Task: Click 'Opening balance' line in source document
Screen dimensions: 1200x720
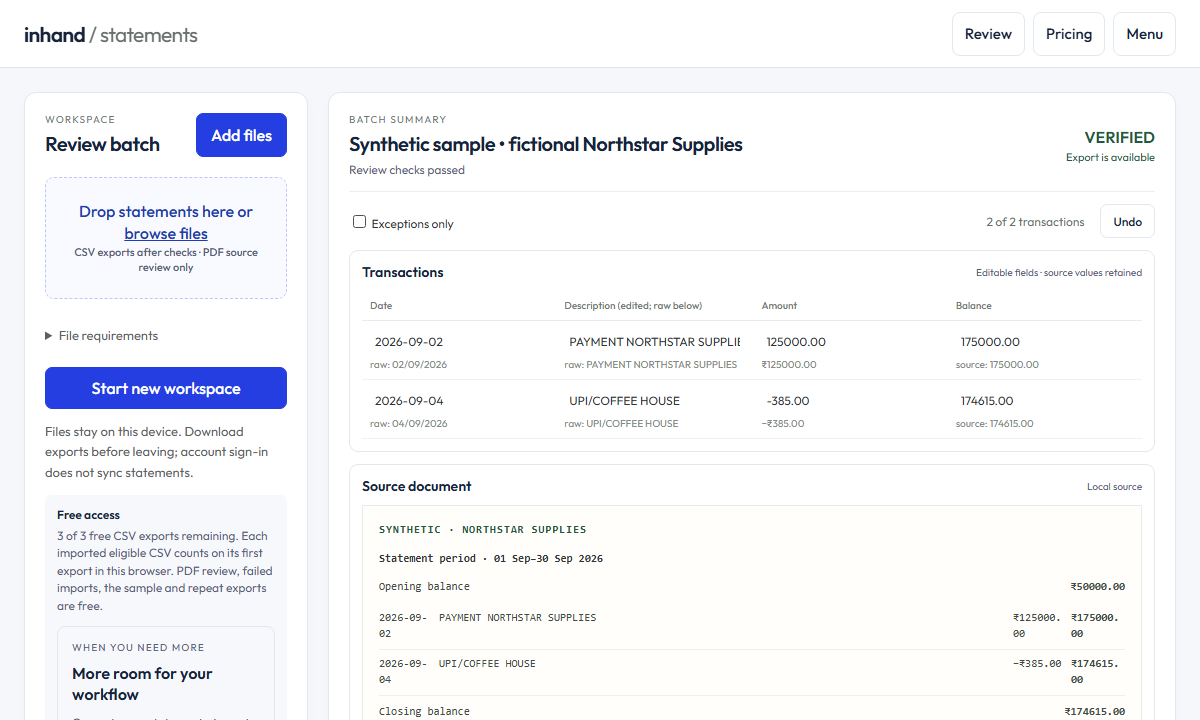Action: click(424, 586)
